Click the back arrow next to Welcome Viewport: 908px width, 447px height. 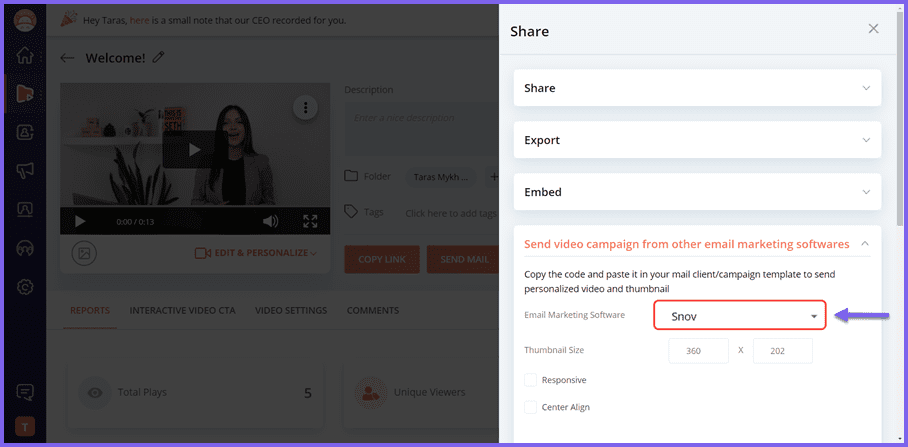pyautogui.click(x=67, y=58)
